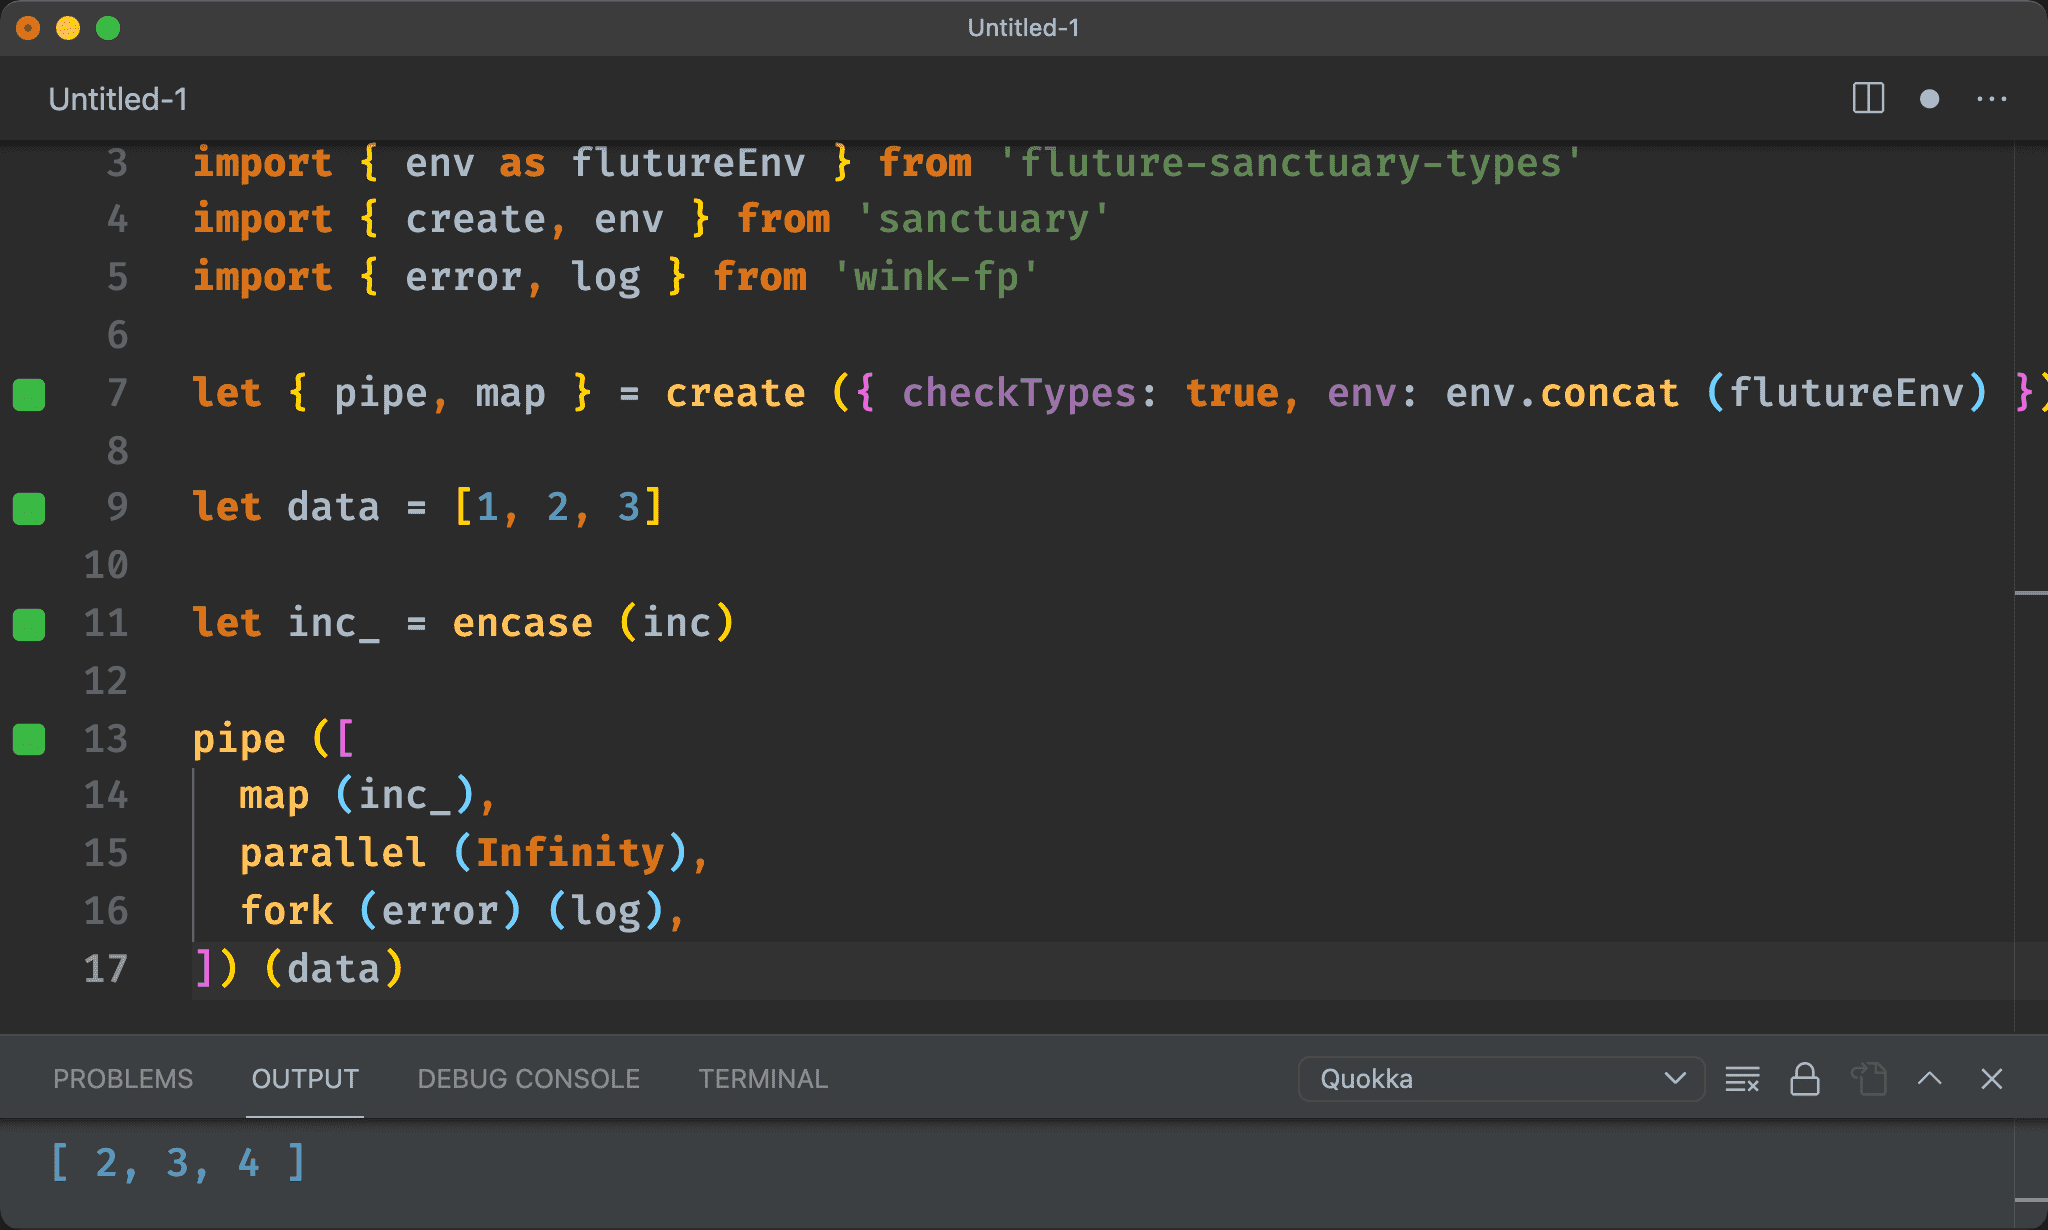
Task: Switch to the Problems tab
Action: tap(123, 1079)
